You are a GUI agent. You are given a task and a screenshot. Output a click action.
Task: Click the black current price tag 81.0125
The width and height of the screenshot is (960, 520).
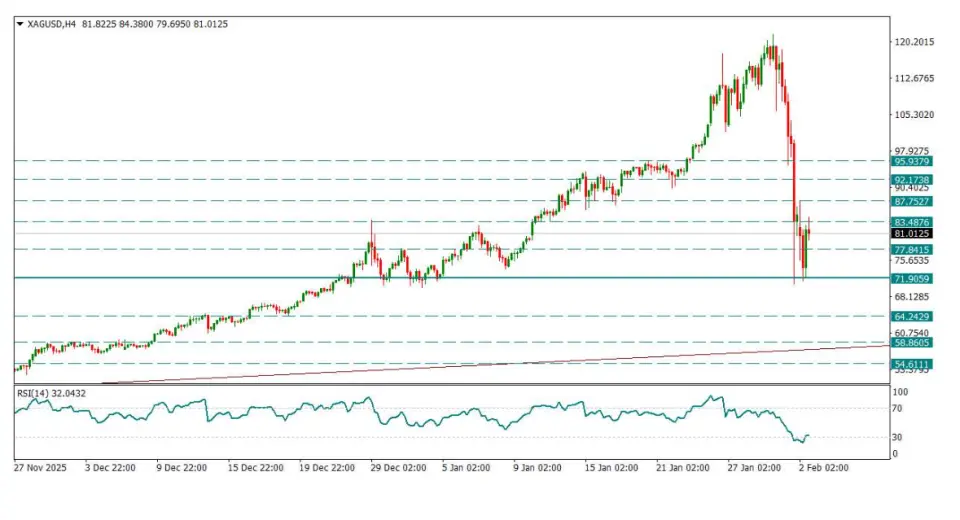(x=912, y=234)
